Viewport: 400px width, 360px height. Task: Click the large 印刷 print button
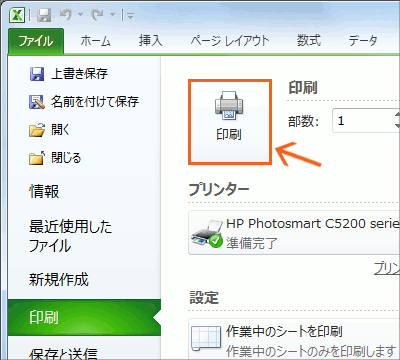click(x=230, y=122)
